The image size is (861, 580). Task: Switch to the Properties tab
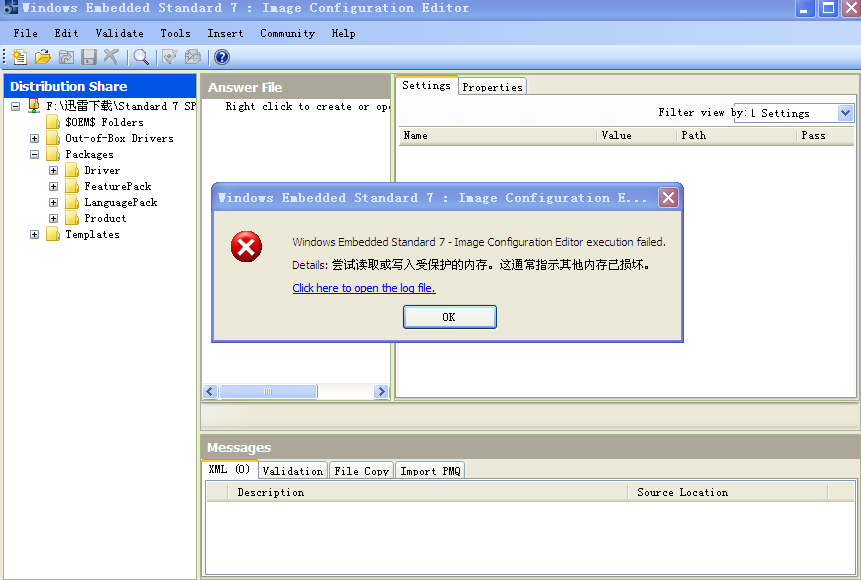(x=492, y=87)
